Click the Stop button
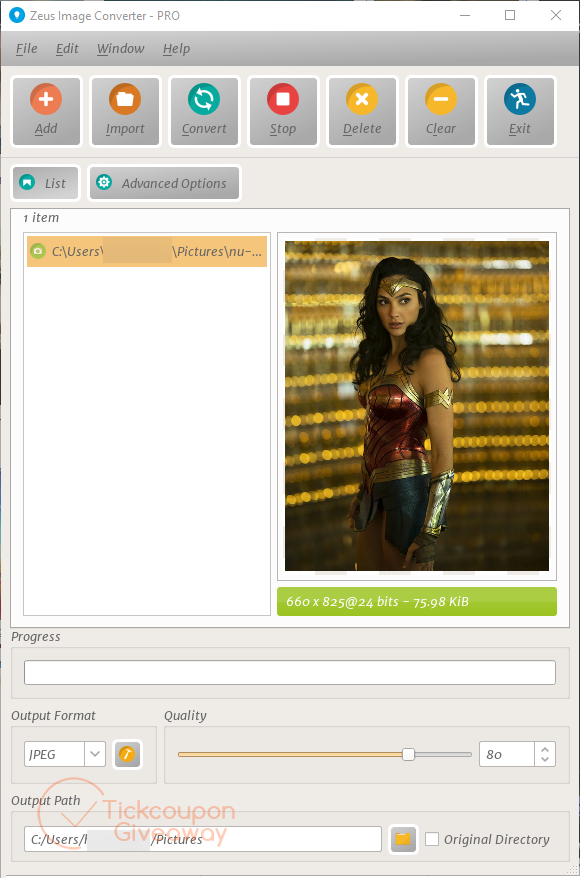 pos(283,111)
